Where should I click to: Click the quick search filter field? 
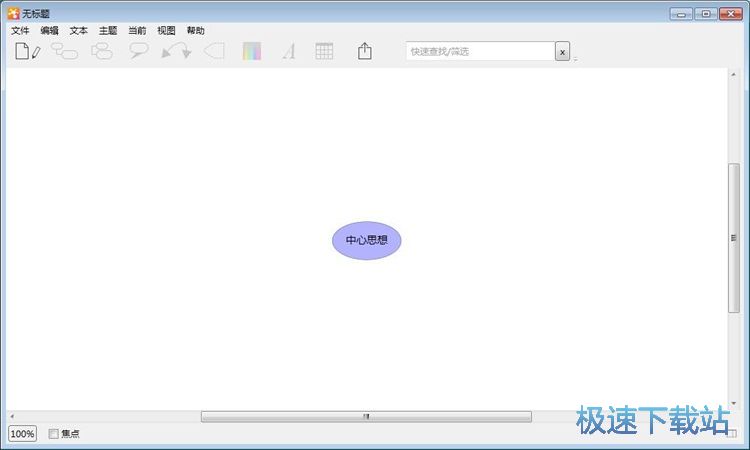(480, 52)
